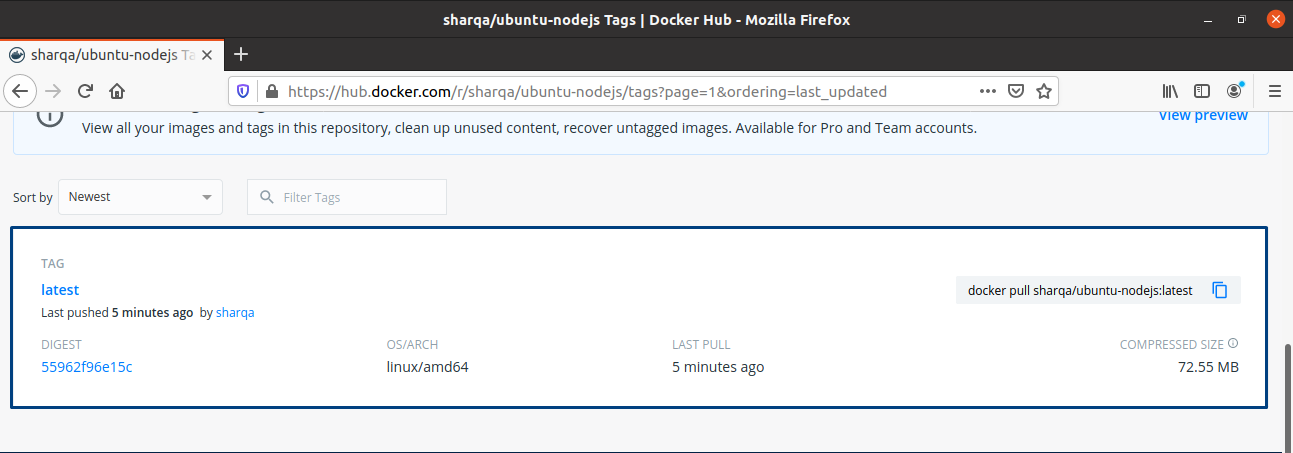Image resolution: width=1293 pixels, height=453 pixels.
Task: Show compressed size info tooltip icon
Action: point(1233,343)
